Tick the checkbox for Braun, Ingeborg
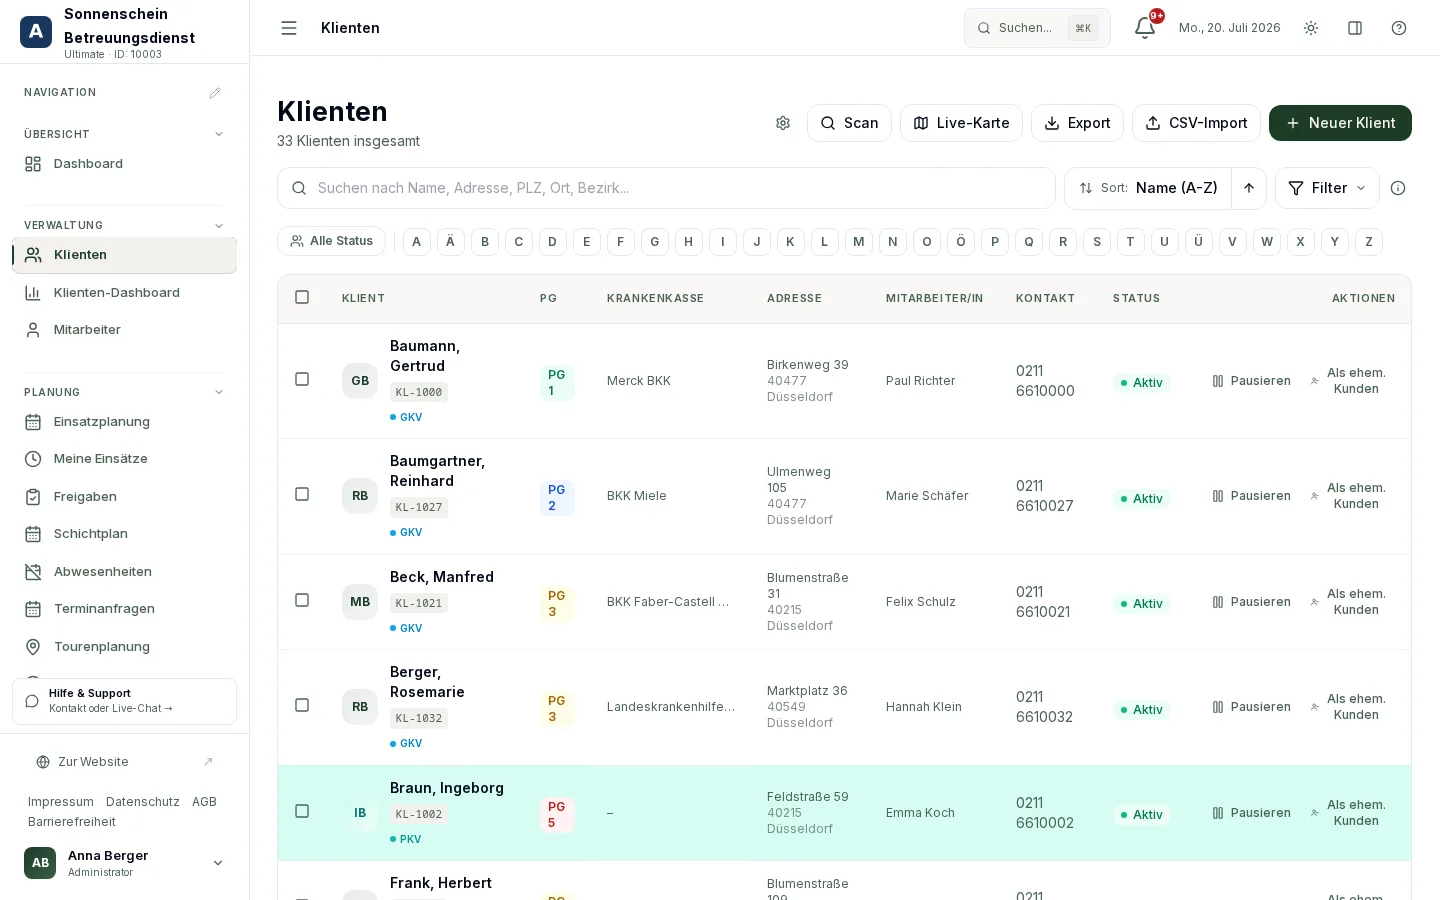The height and width of the screenshot is (900, 1440). click(x=302, y=811)
